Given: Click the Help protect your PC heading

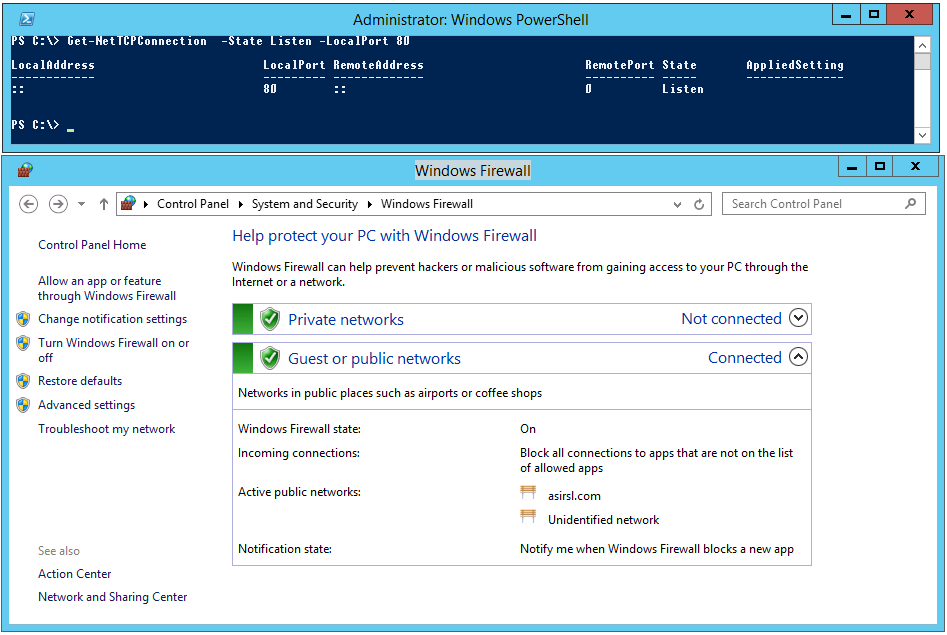Looking at the screenshot, I should point(384,236).
